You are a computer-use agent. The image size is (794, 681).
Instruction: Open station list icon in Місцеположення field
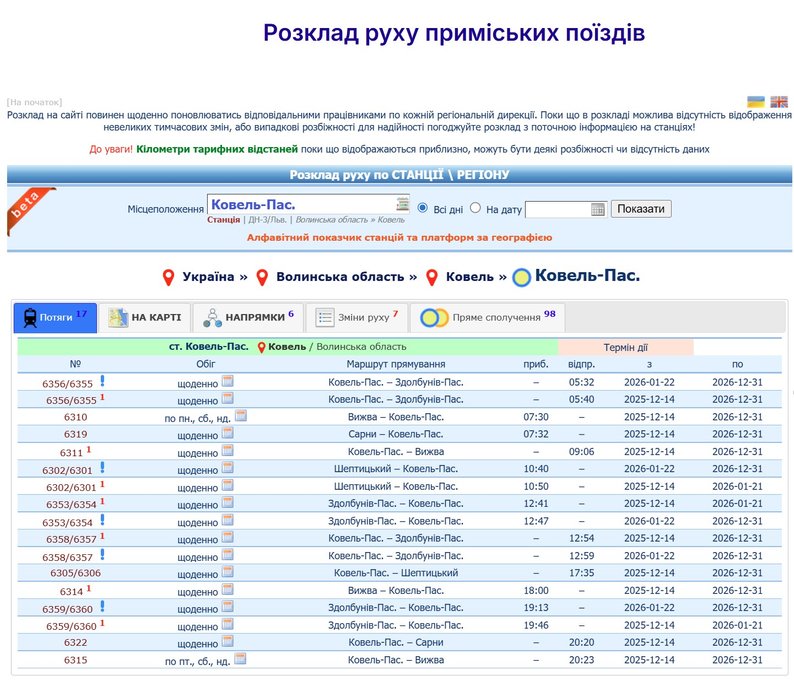(402, 203)
